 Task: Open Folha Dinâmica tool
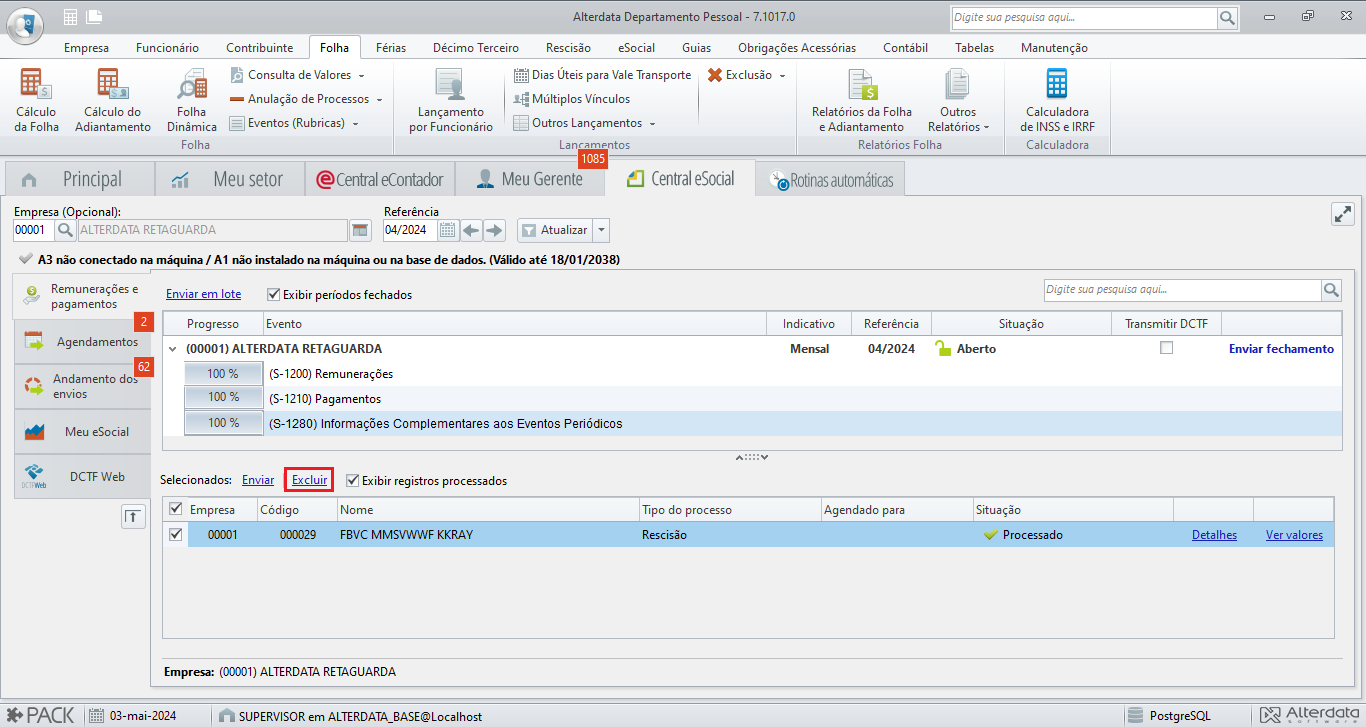[192, 100]
